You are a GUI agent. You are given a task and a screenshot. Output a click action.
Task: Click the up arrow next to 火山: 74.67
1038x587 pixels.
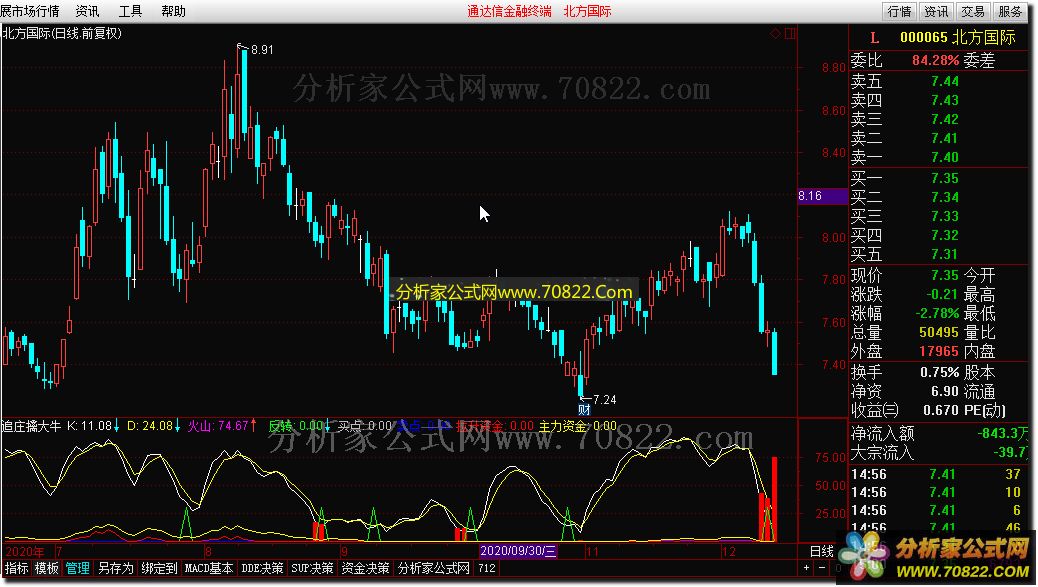click(x=254, y=426)
